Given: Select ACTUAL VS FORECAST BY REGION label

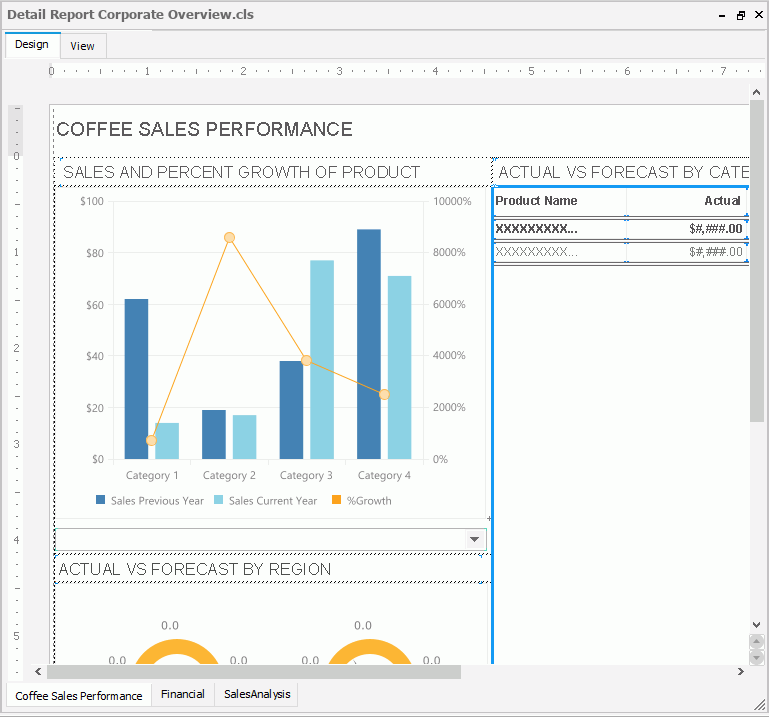Looking at the screenshot, I should (x=195, y=569).
